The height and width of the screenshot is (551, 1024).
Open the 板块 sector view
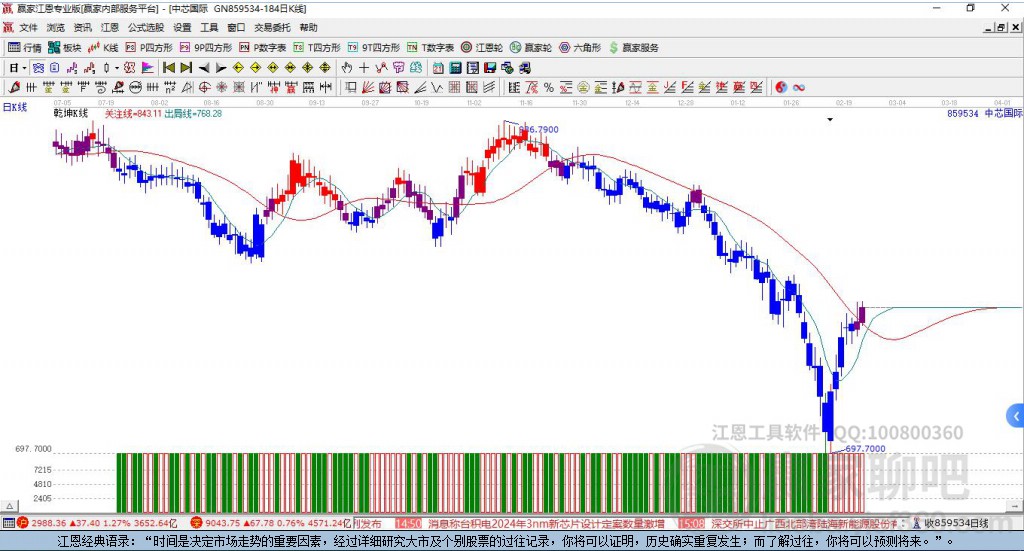click(65, 48)
